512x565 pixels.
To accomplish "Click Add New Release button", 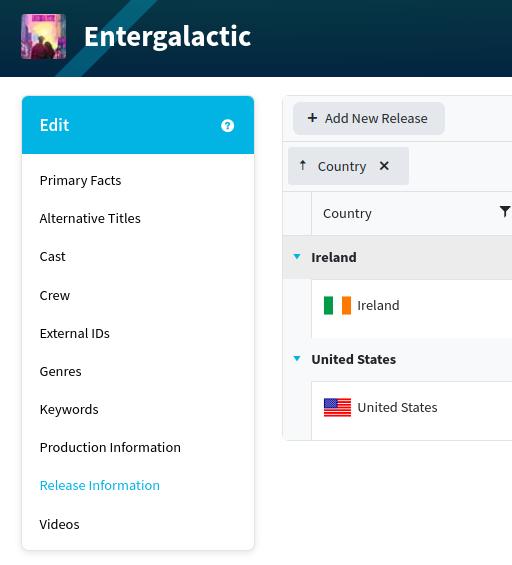I will [x=369, y=119].
